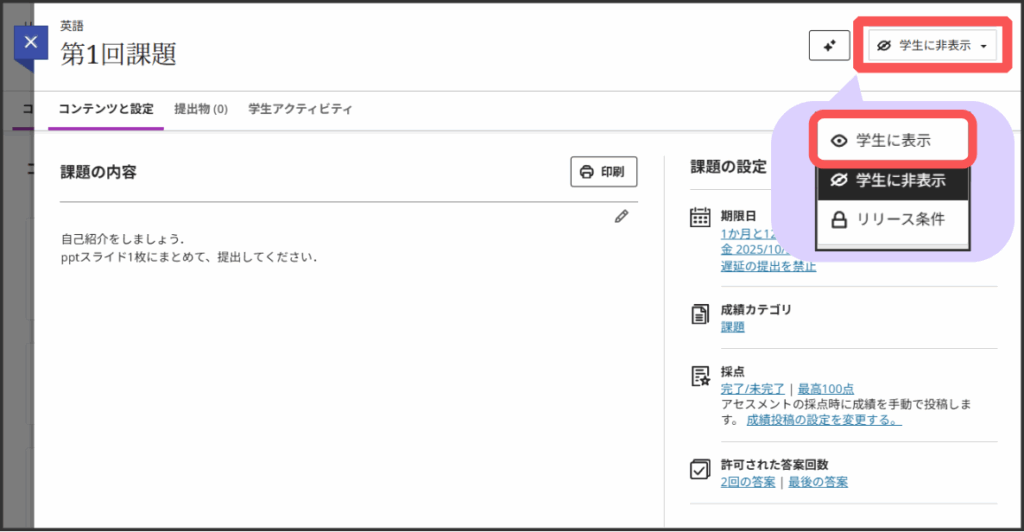The height and width of the screenshot is (532, 1024).
Task: Select リリース条件 menu option
Action: click(x=893, y=219)
